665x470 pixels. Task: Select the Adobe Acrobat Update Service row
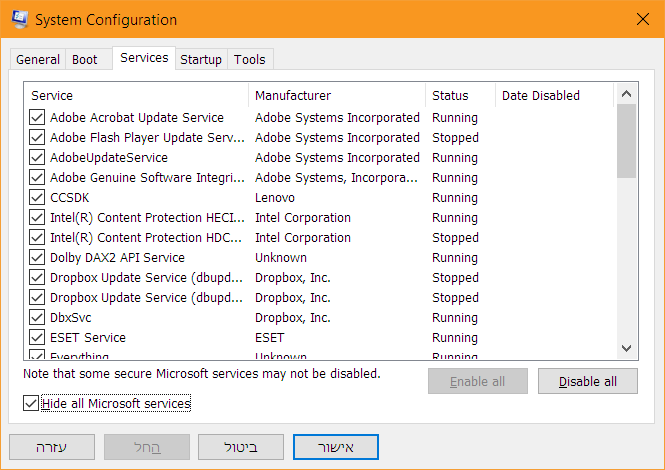[319, 118]
